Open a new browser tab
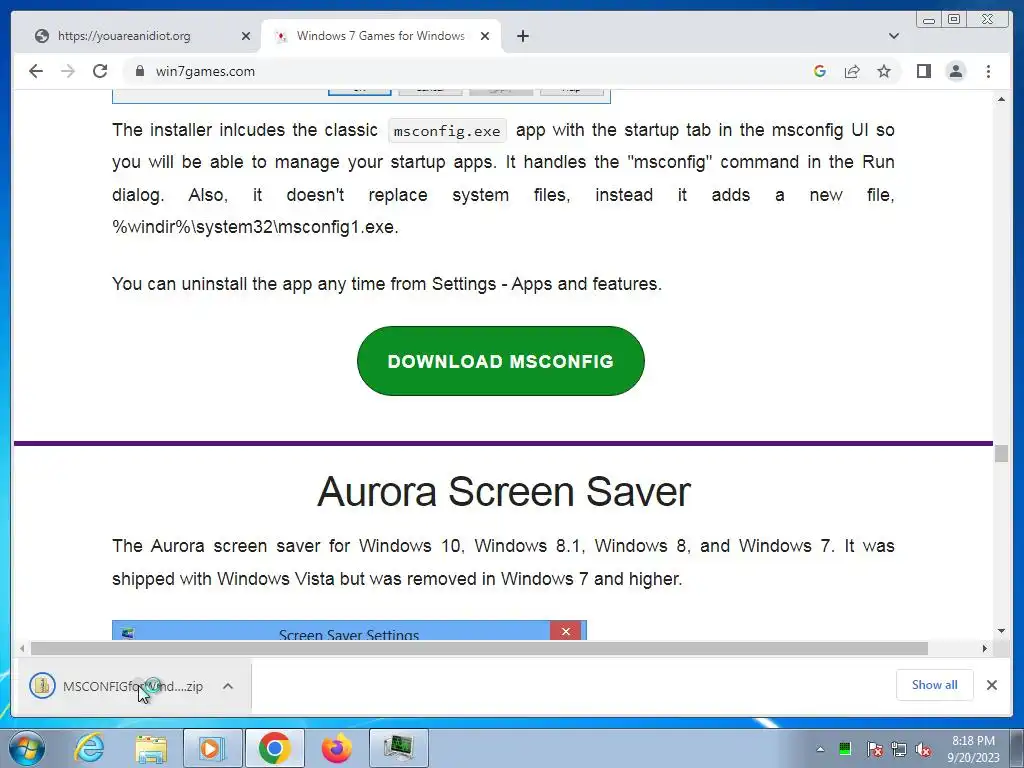1024x768 pixels. tap(522, 36)
